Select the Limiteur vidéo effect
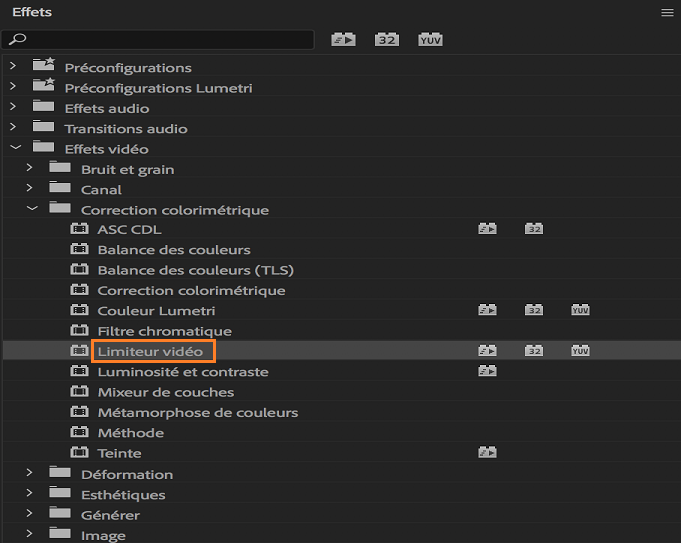681x543 pixels. click(150, 352)
